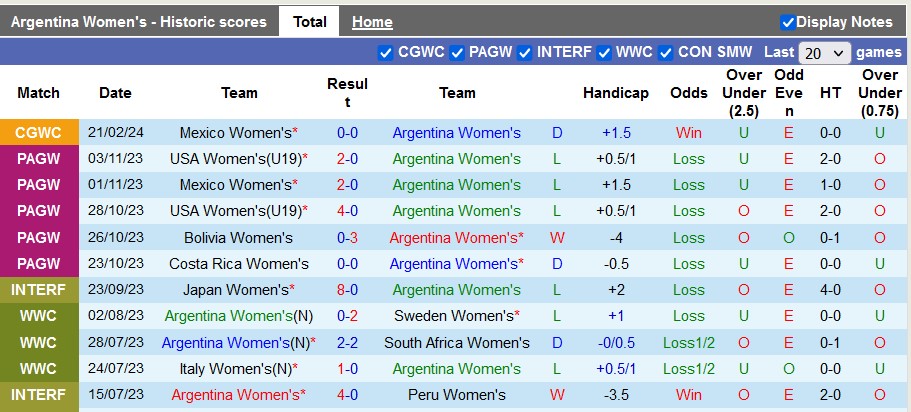Open the Last 20 games dropdown
The height and width of the screenshot is (412, 911).
[x=825, y=53]
